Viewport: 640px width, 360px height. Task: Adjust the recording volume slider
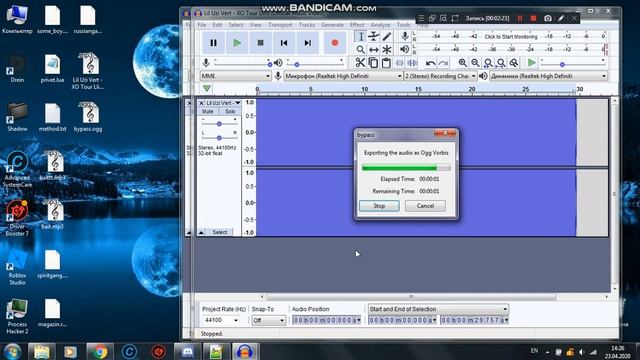pos(242,63)
